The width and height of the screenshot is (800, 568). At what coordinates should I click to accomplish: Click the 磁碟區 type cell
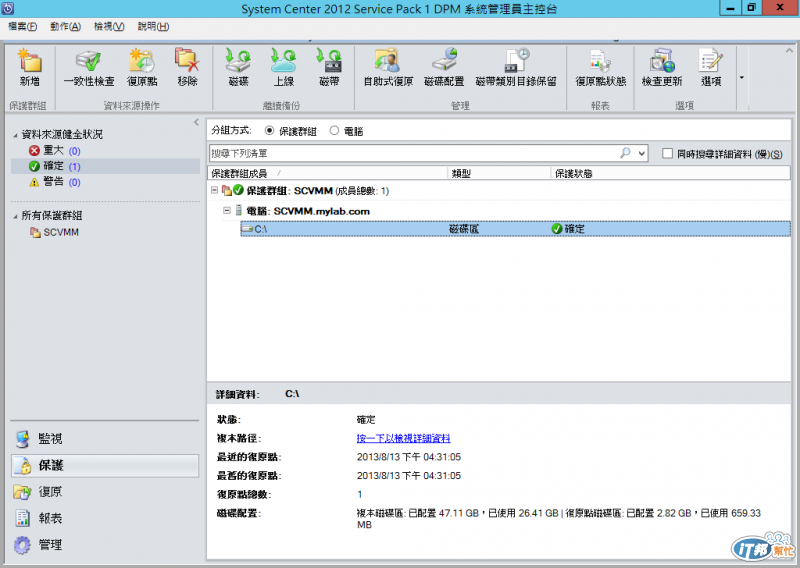464,229
